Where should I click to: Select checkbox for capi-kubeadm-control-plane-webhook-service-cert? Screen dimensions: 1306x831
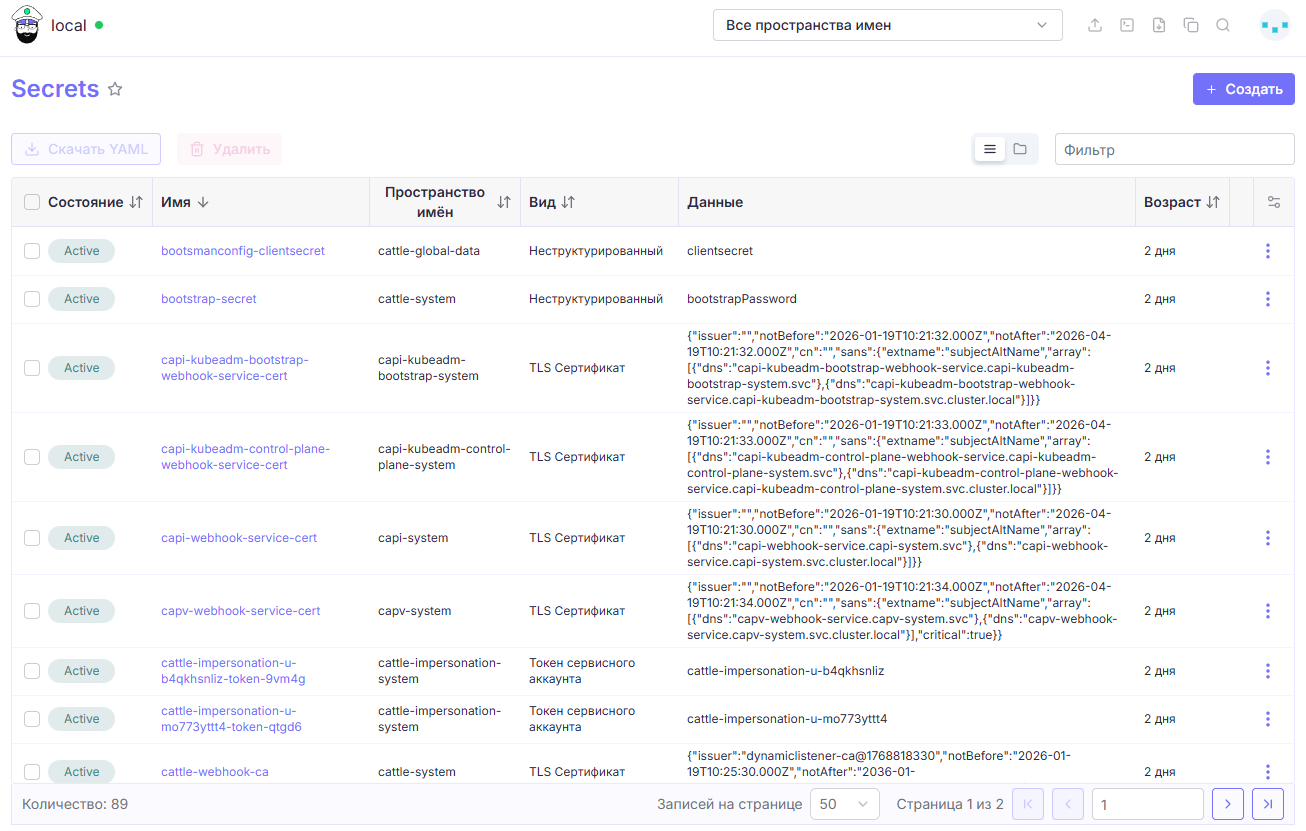(32, 457)
